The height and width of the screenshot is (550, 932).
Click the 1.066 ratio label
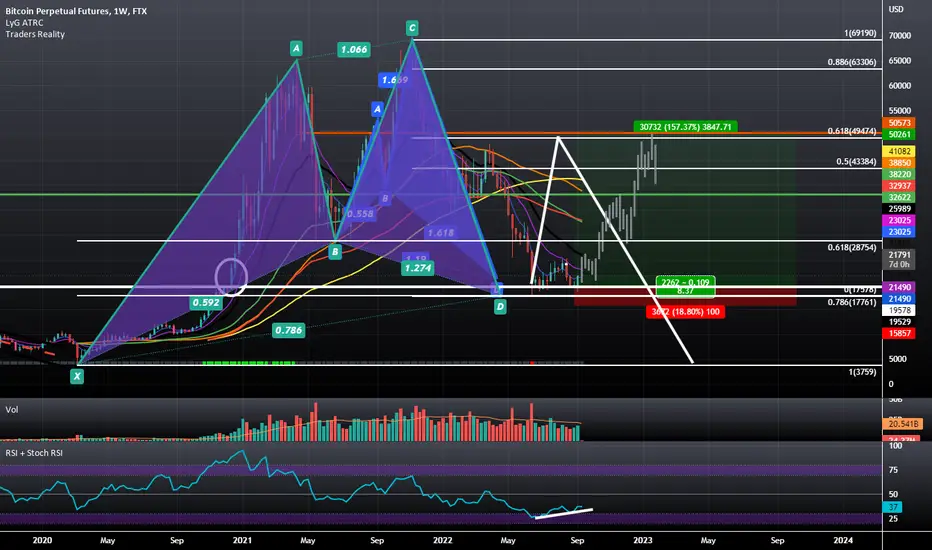[354, 49]
